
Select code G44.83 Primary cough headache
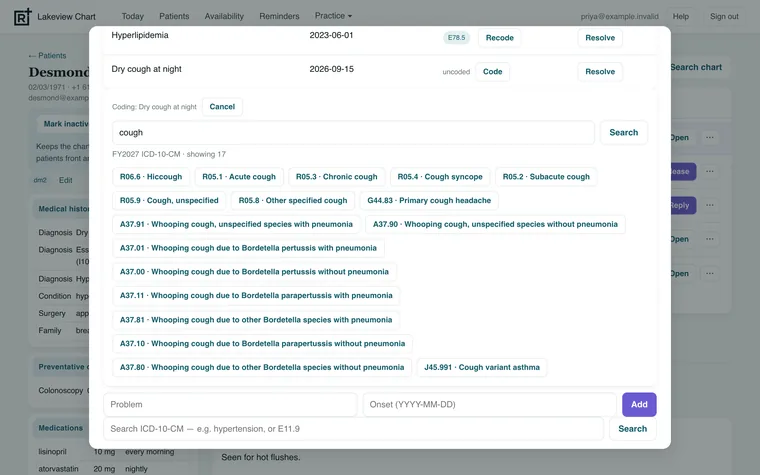[429, 201]
